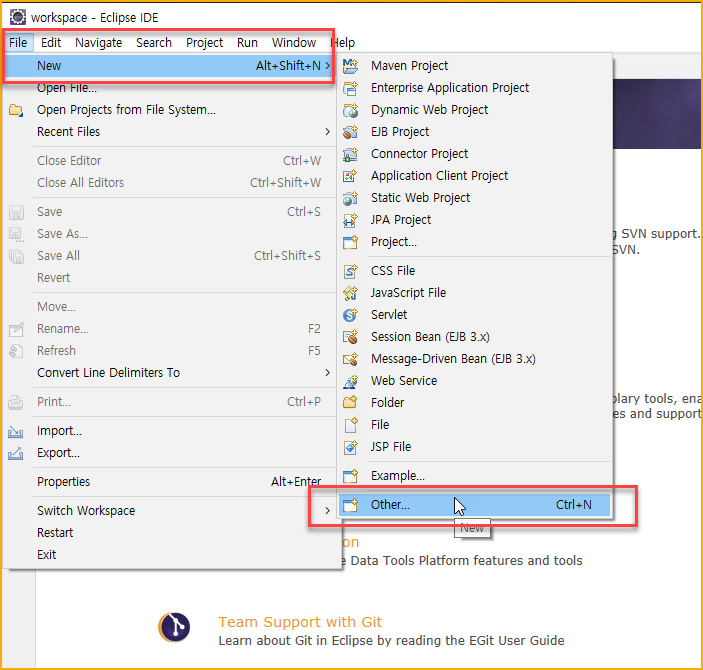703x670 pixels.
Task: Click the Connector Project icon
Action: (x=350, y=154)
